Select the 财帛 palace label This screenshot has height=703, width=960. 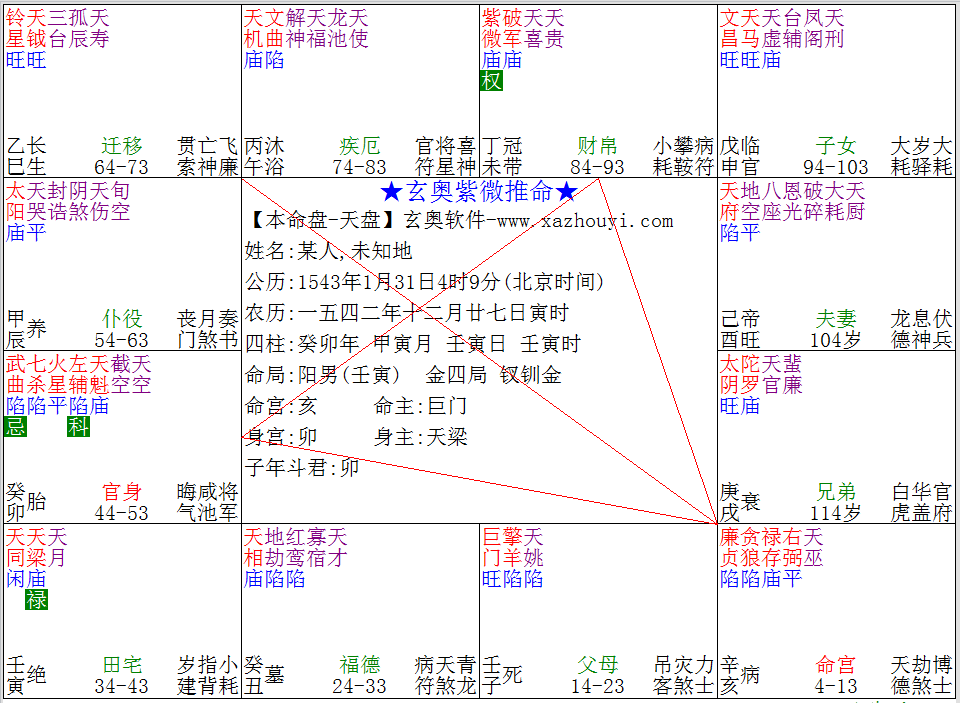(x=598, y=146)
